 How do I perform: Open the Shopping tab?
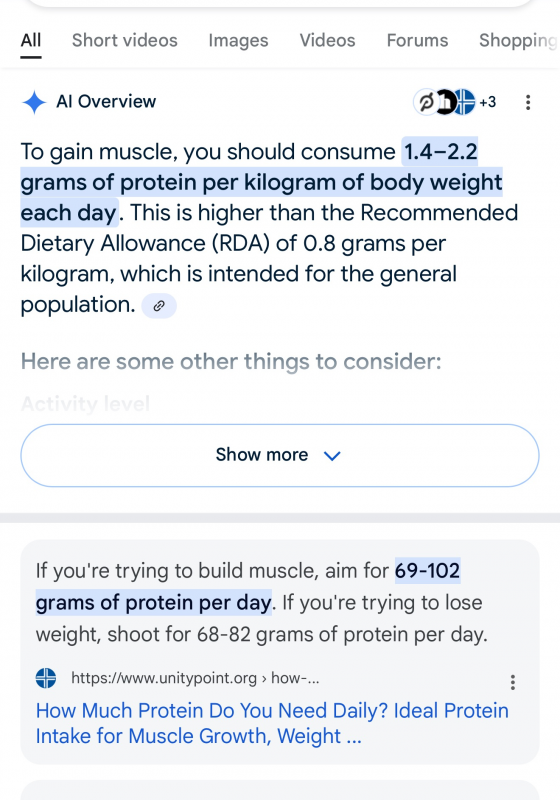(x=519, y=40)
